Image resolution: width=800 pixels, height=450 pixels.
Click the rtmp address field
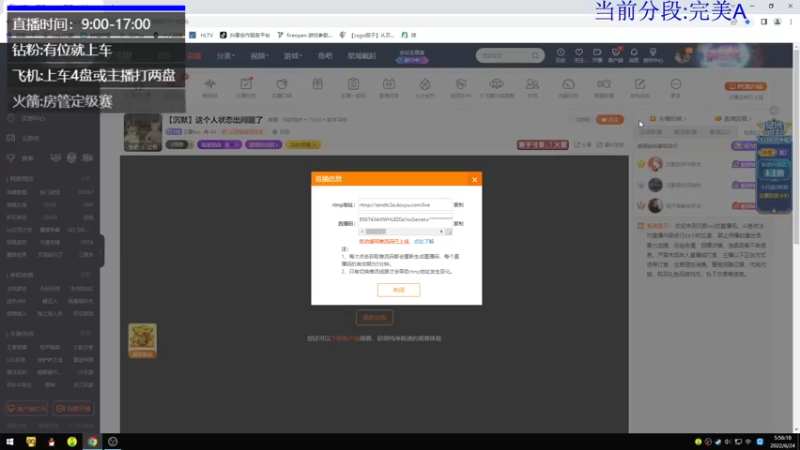405,205
